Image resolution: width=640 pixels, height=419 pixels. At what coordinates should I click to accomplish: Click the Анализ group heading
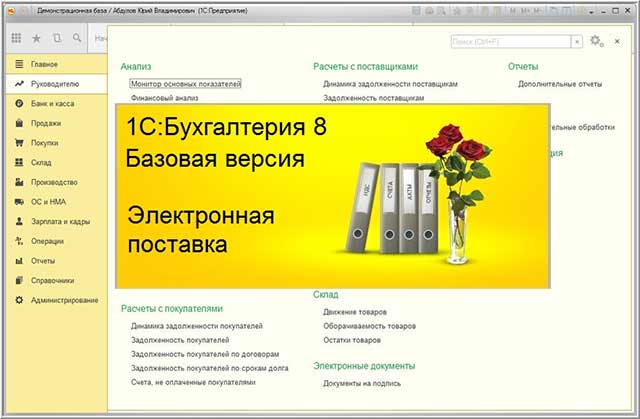[136, 67]
